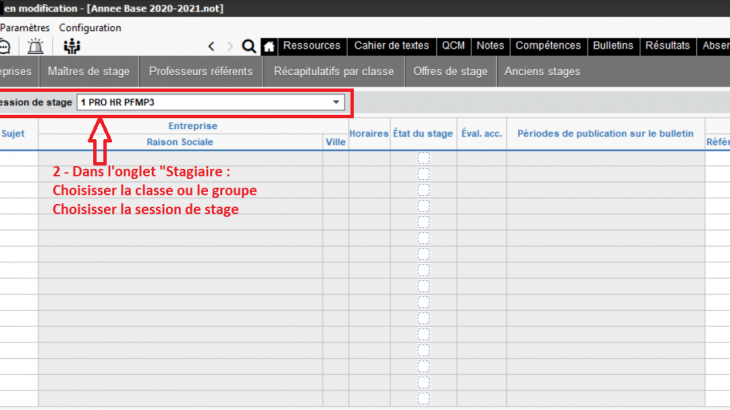Open the Configuration menu
This screenshot has width=730, height=410.
click(90, 28)
